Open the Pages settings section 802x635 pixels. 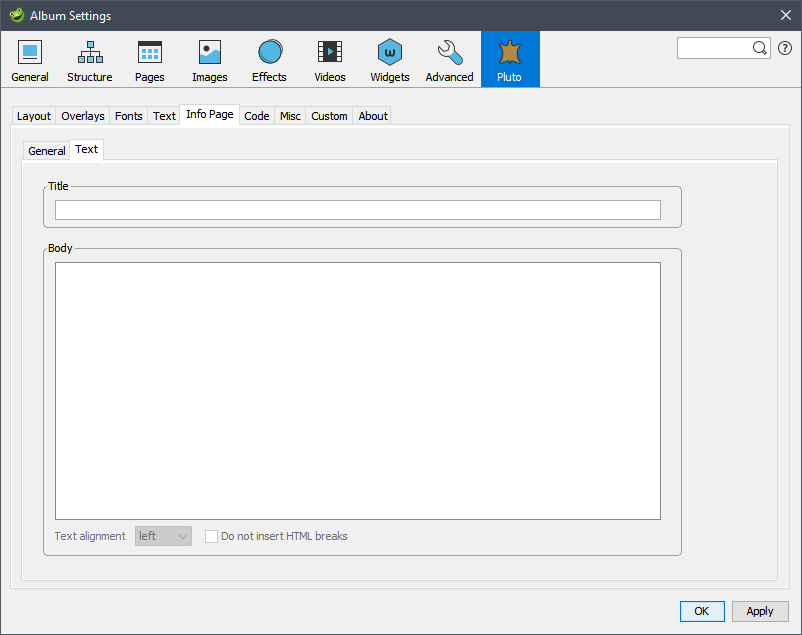(150, 59)
